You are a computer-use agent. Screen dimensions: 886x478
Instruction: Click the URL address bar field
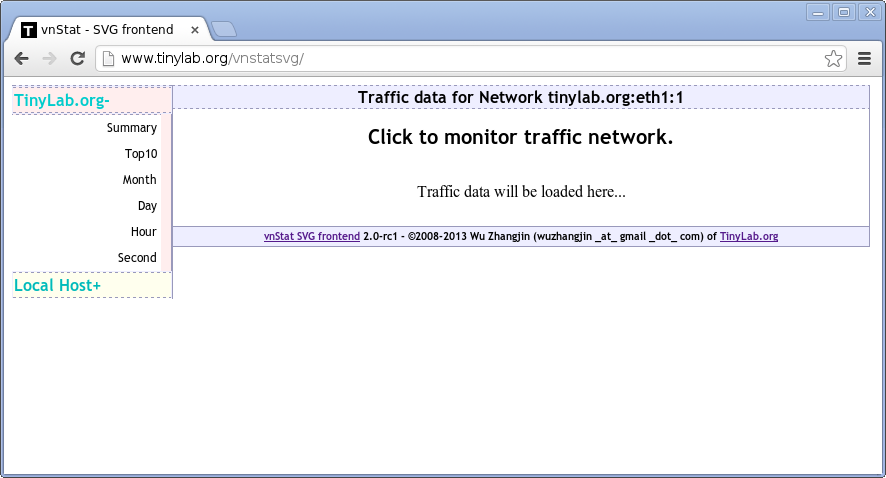(460, 59)
